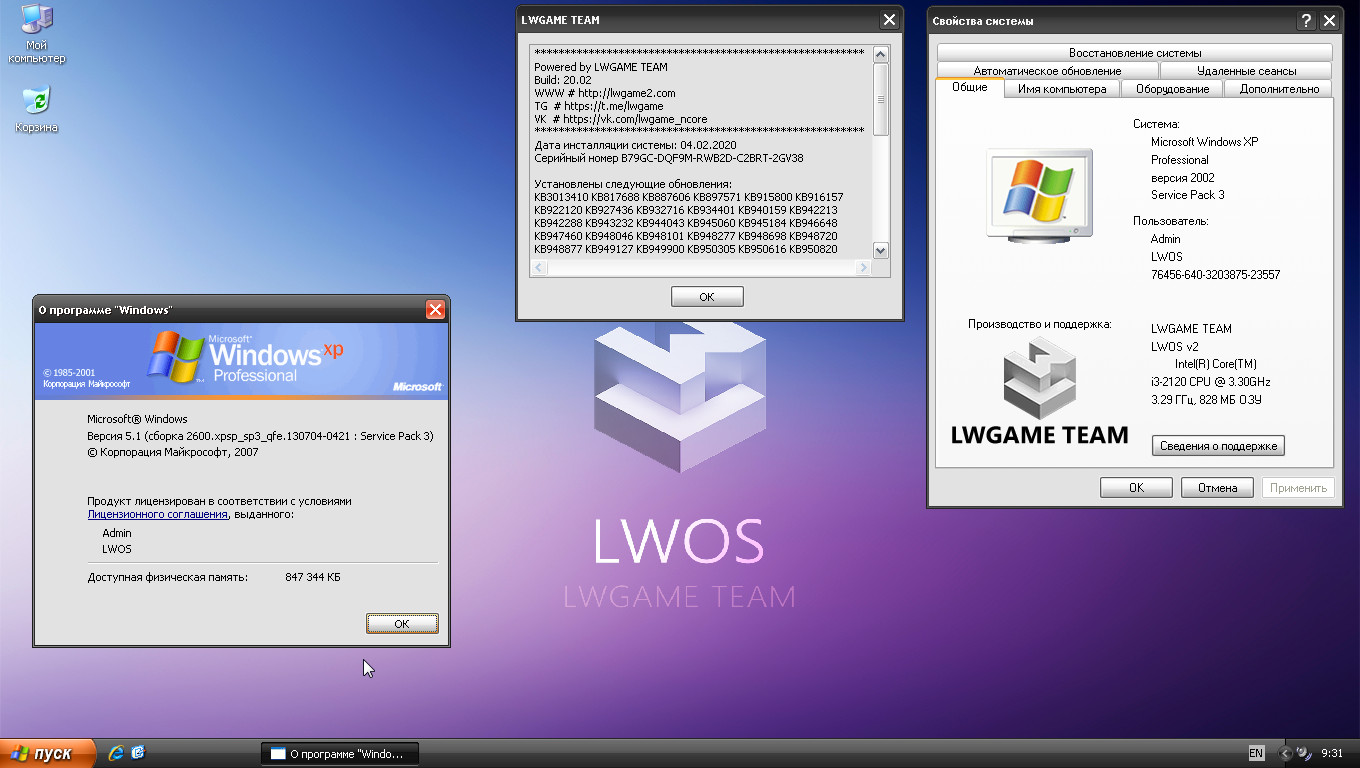Click "Дата инсталляции системы: 04.02.2020" text
This screenshot has width=1360, height=768.
click(x=635, y=145)
